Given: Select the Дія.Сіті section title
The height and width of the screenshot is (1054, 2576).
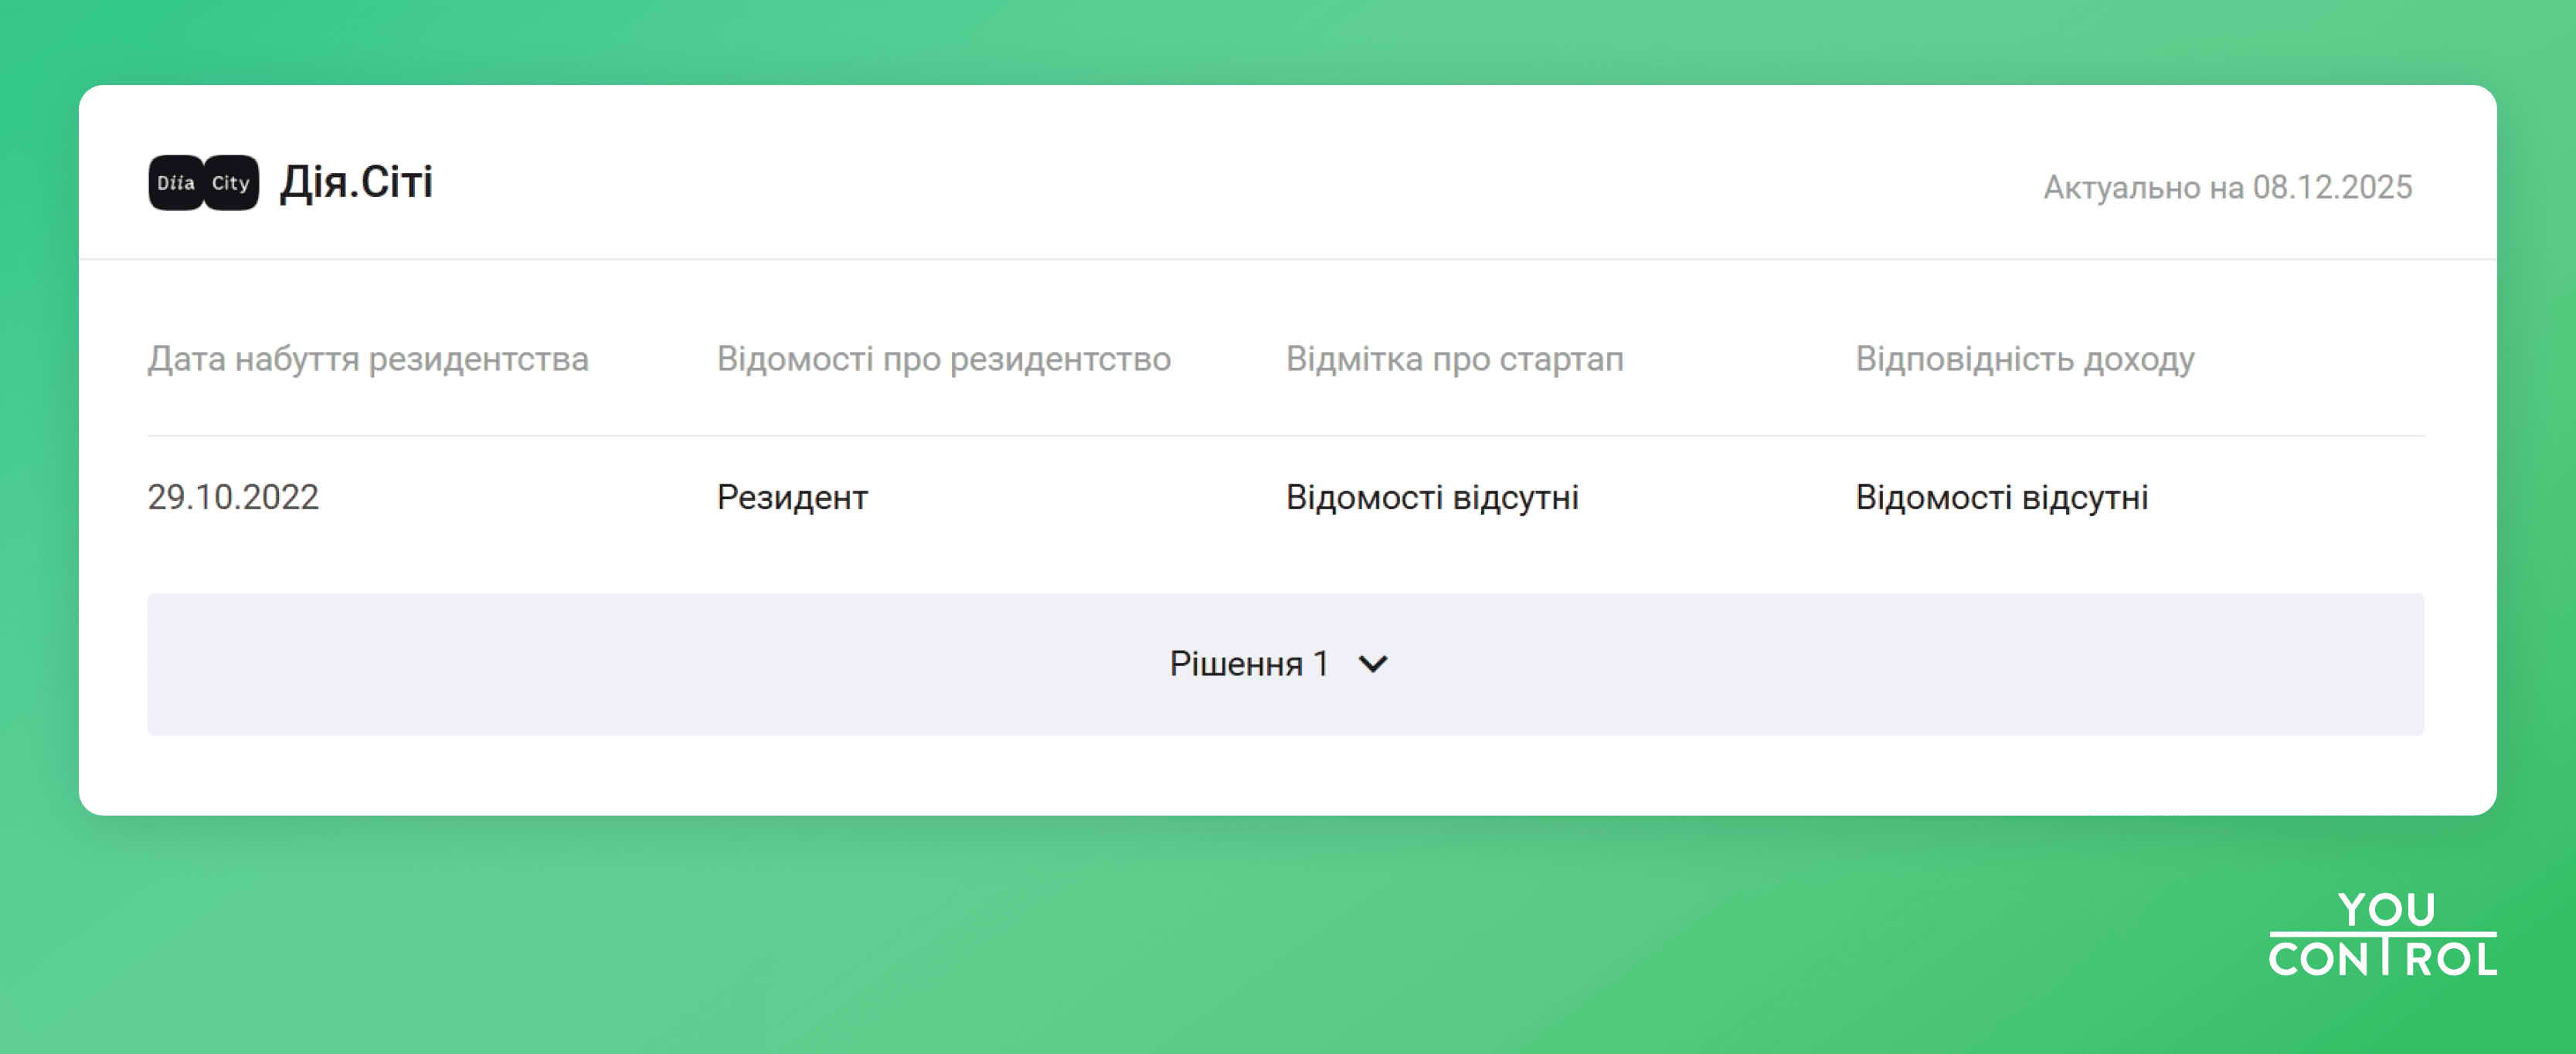Looking at the screenshot, I should click(355, 182).
